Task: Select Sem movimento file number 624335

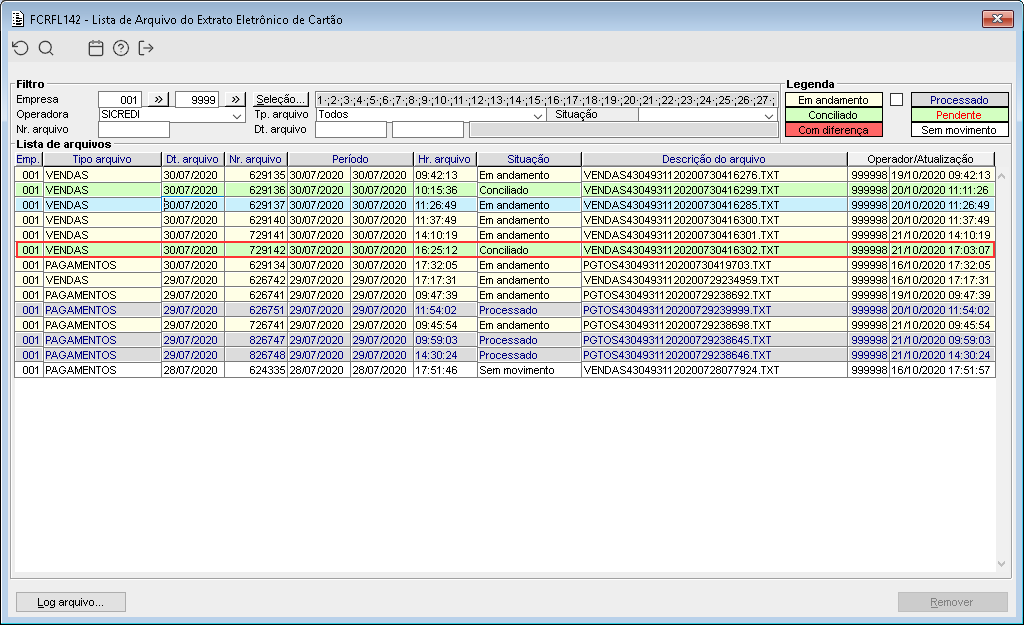Action: (504, 370)
